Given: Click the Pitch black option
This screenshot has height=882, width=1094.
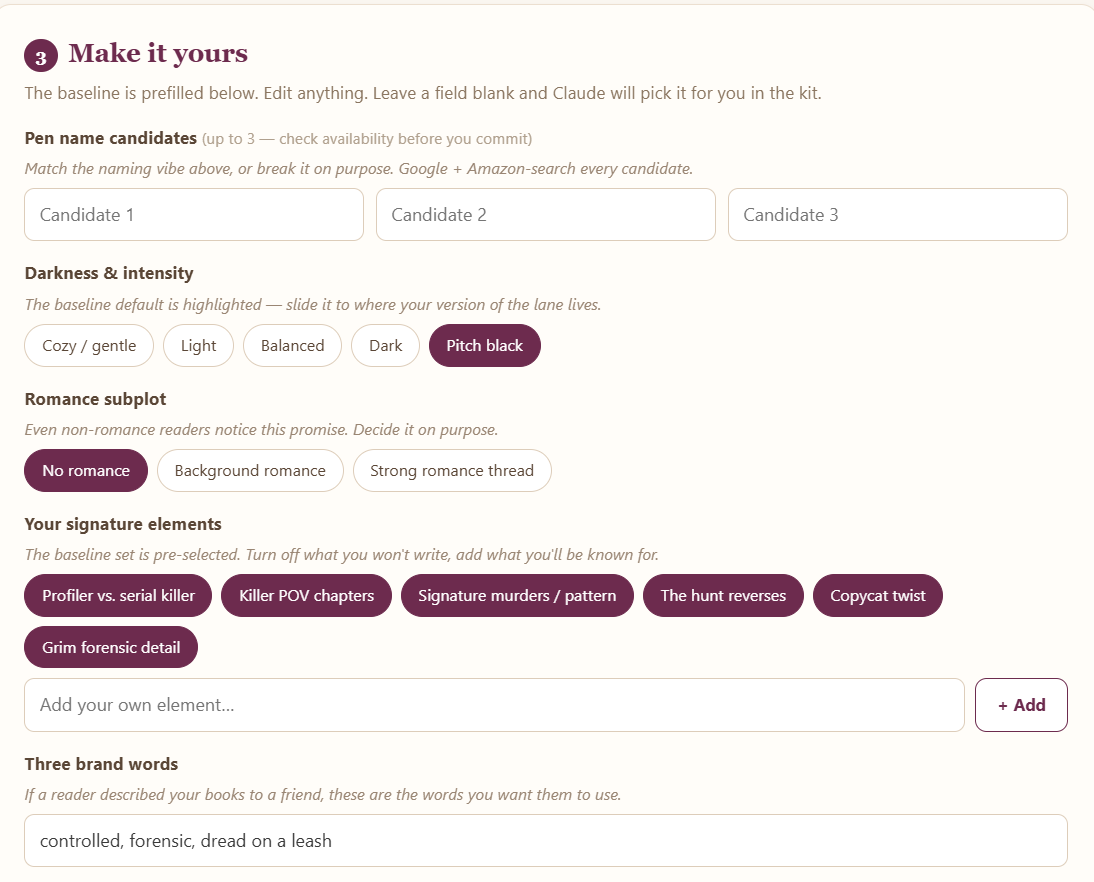Looking at the screenshot, I should pyautogui.click(x=485, y=345).
